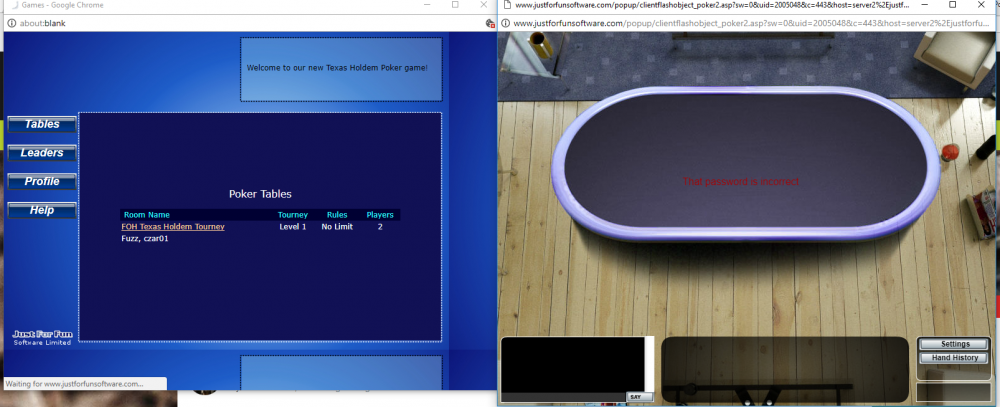Viewport: 1000px width, 407px height.
Task: Maximize the Games Chrome window
Action: [x=455, y=4]
